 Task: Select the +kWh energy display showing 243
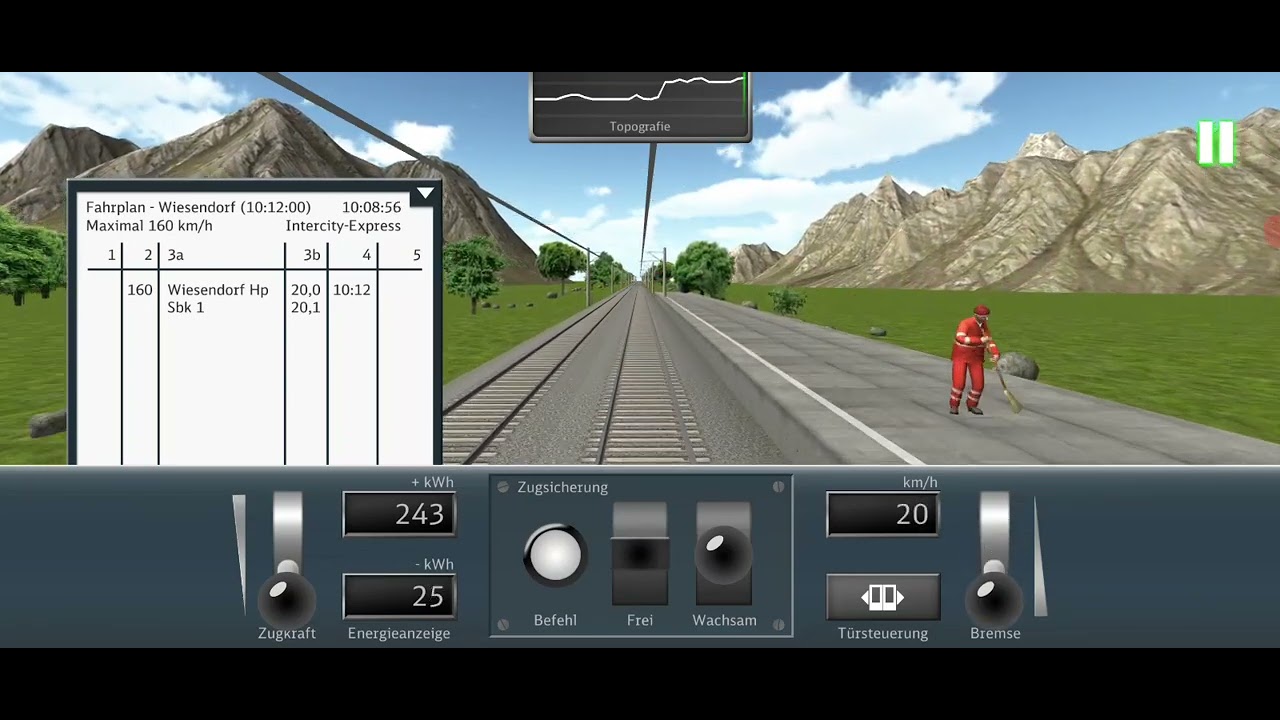pyautogui.click(x=399, y=514)
